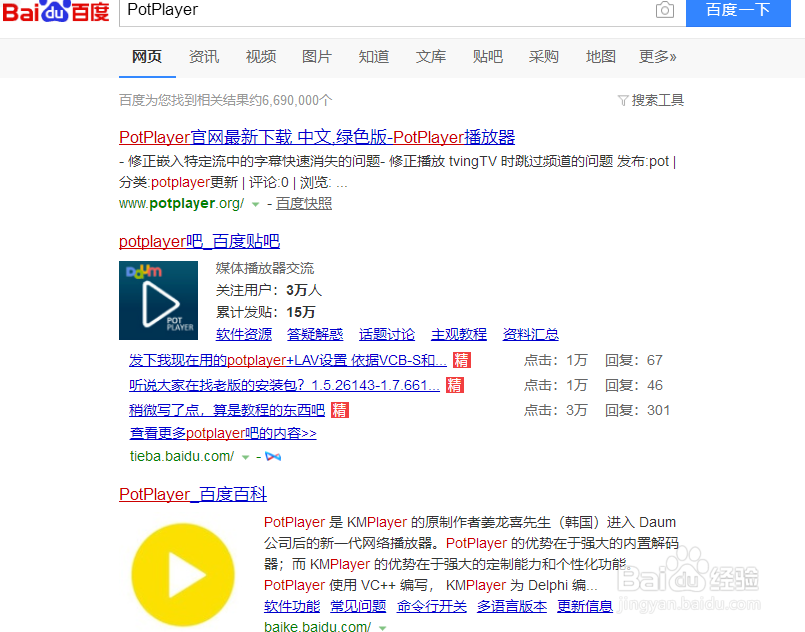This screenshot has height=632, width=805.
Task: Open 查看更多potplayer吧的内容>> link
Action: (223, 433)
